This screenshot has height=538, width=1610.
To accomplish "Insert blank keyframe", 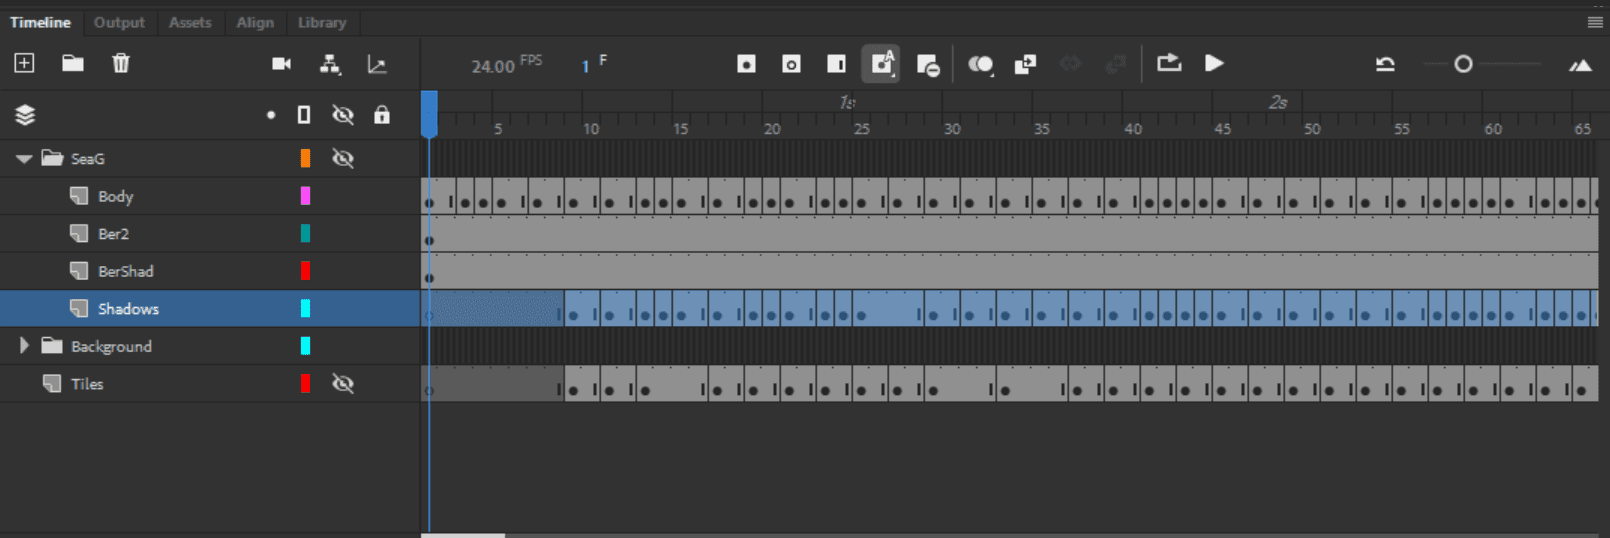I will [791, 64].
